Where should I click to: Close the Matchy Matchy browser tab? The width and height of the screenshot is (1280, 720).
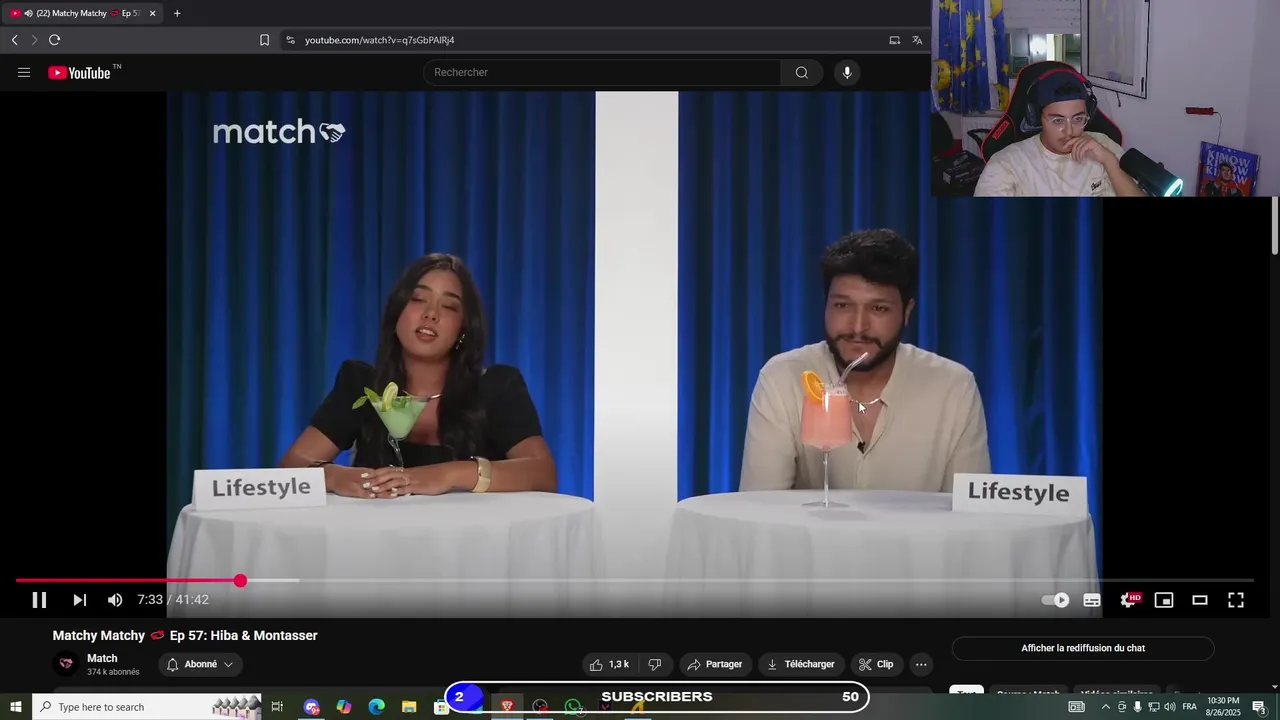(152, 13)
